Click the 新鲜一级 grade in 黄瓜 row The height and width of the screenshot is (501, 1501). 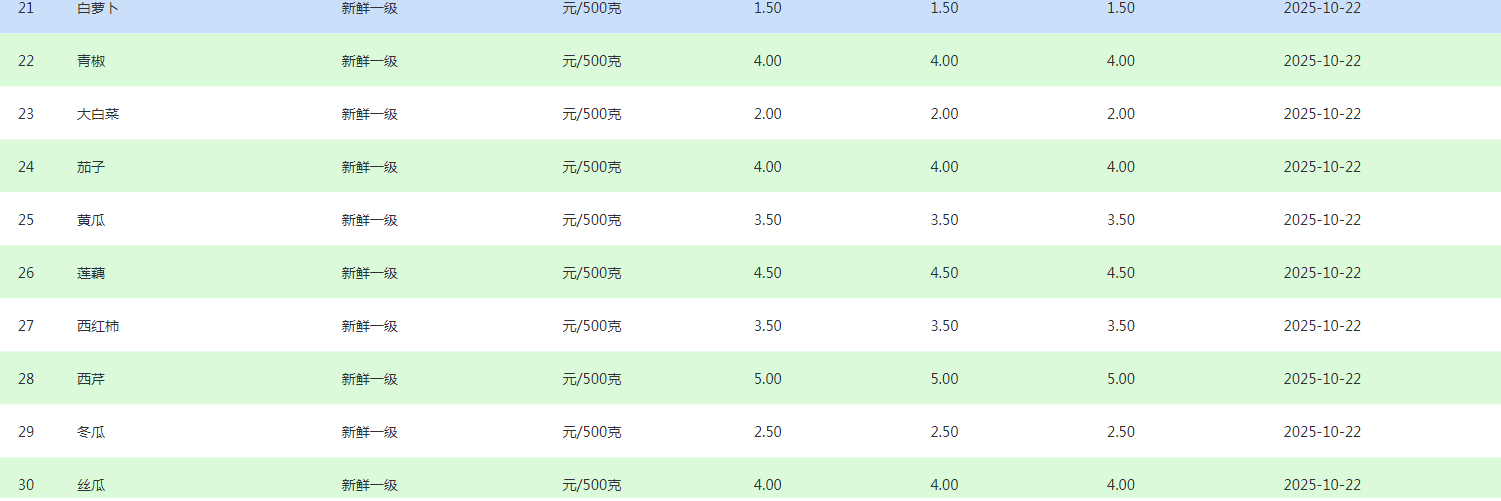(x=370, y=220)
